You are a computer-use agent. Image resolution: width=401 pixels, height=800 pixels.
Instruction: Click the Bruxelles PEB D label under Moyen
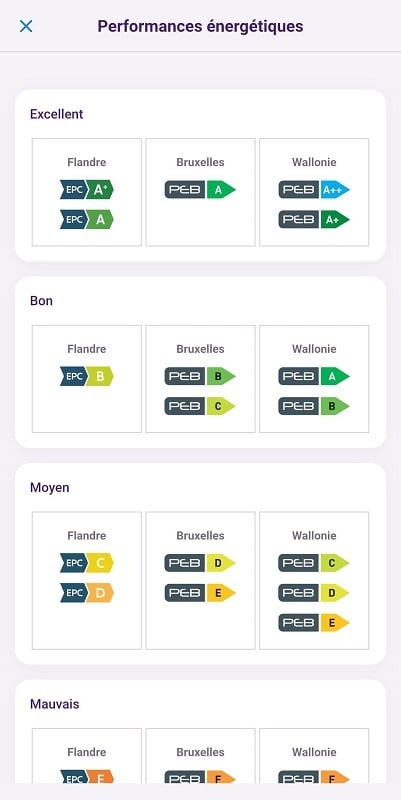click(200, 563)
